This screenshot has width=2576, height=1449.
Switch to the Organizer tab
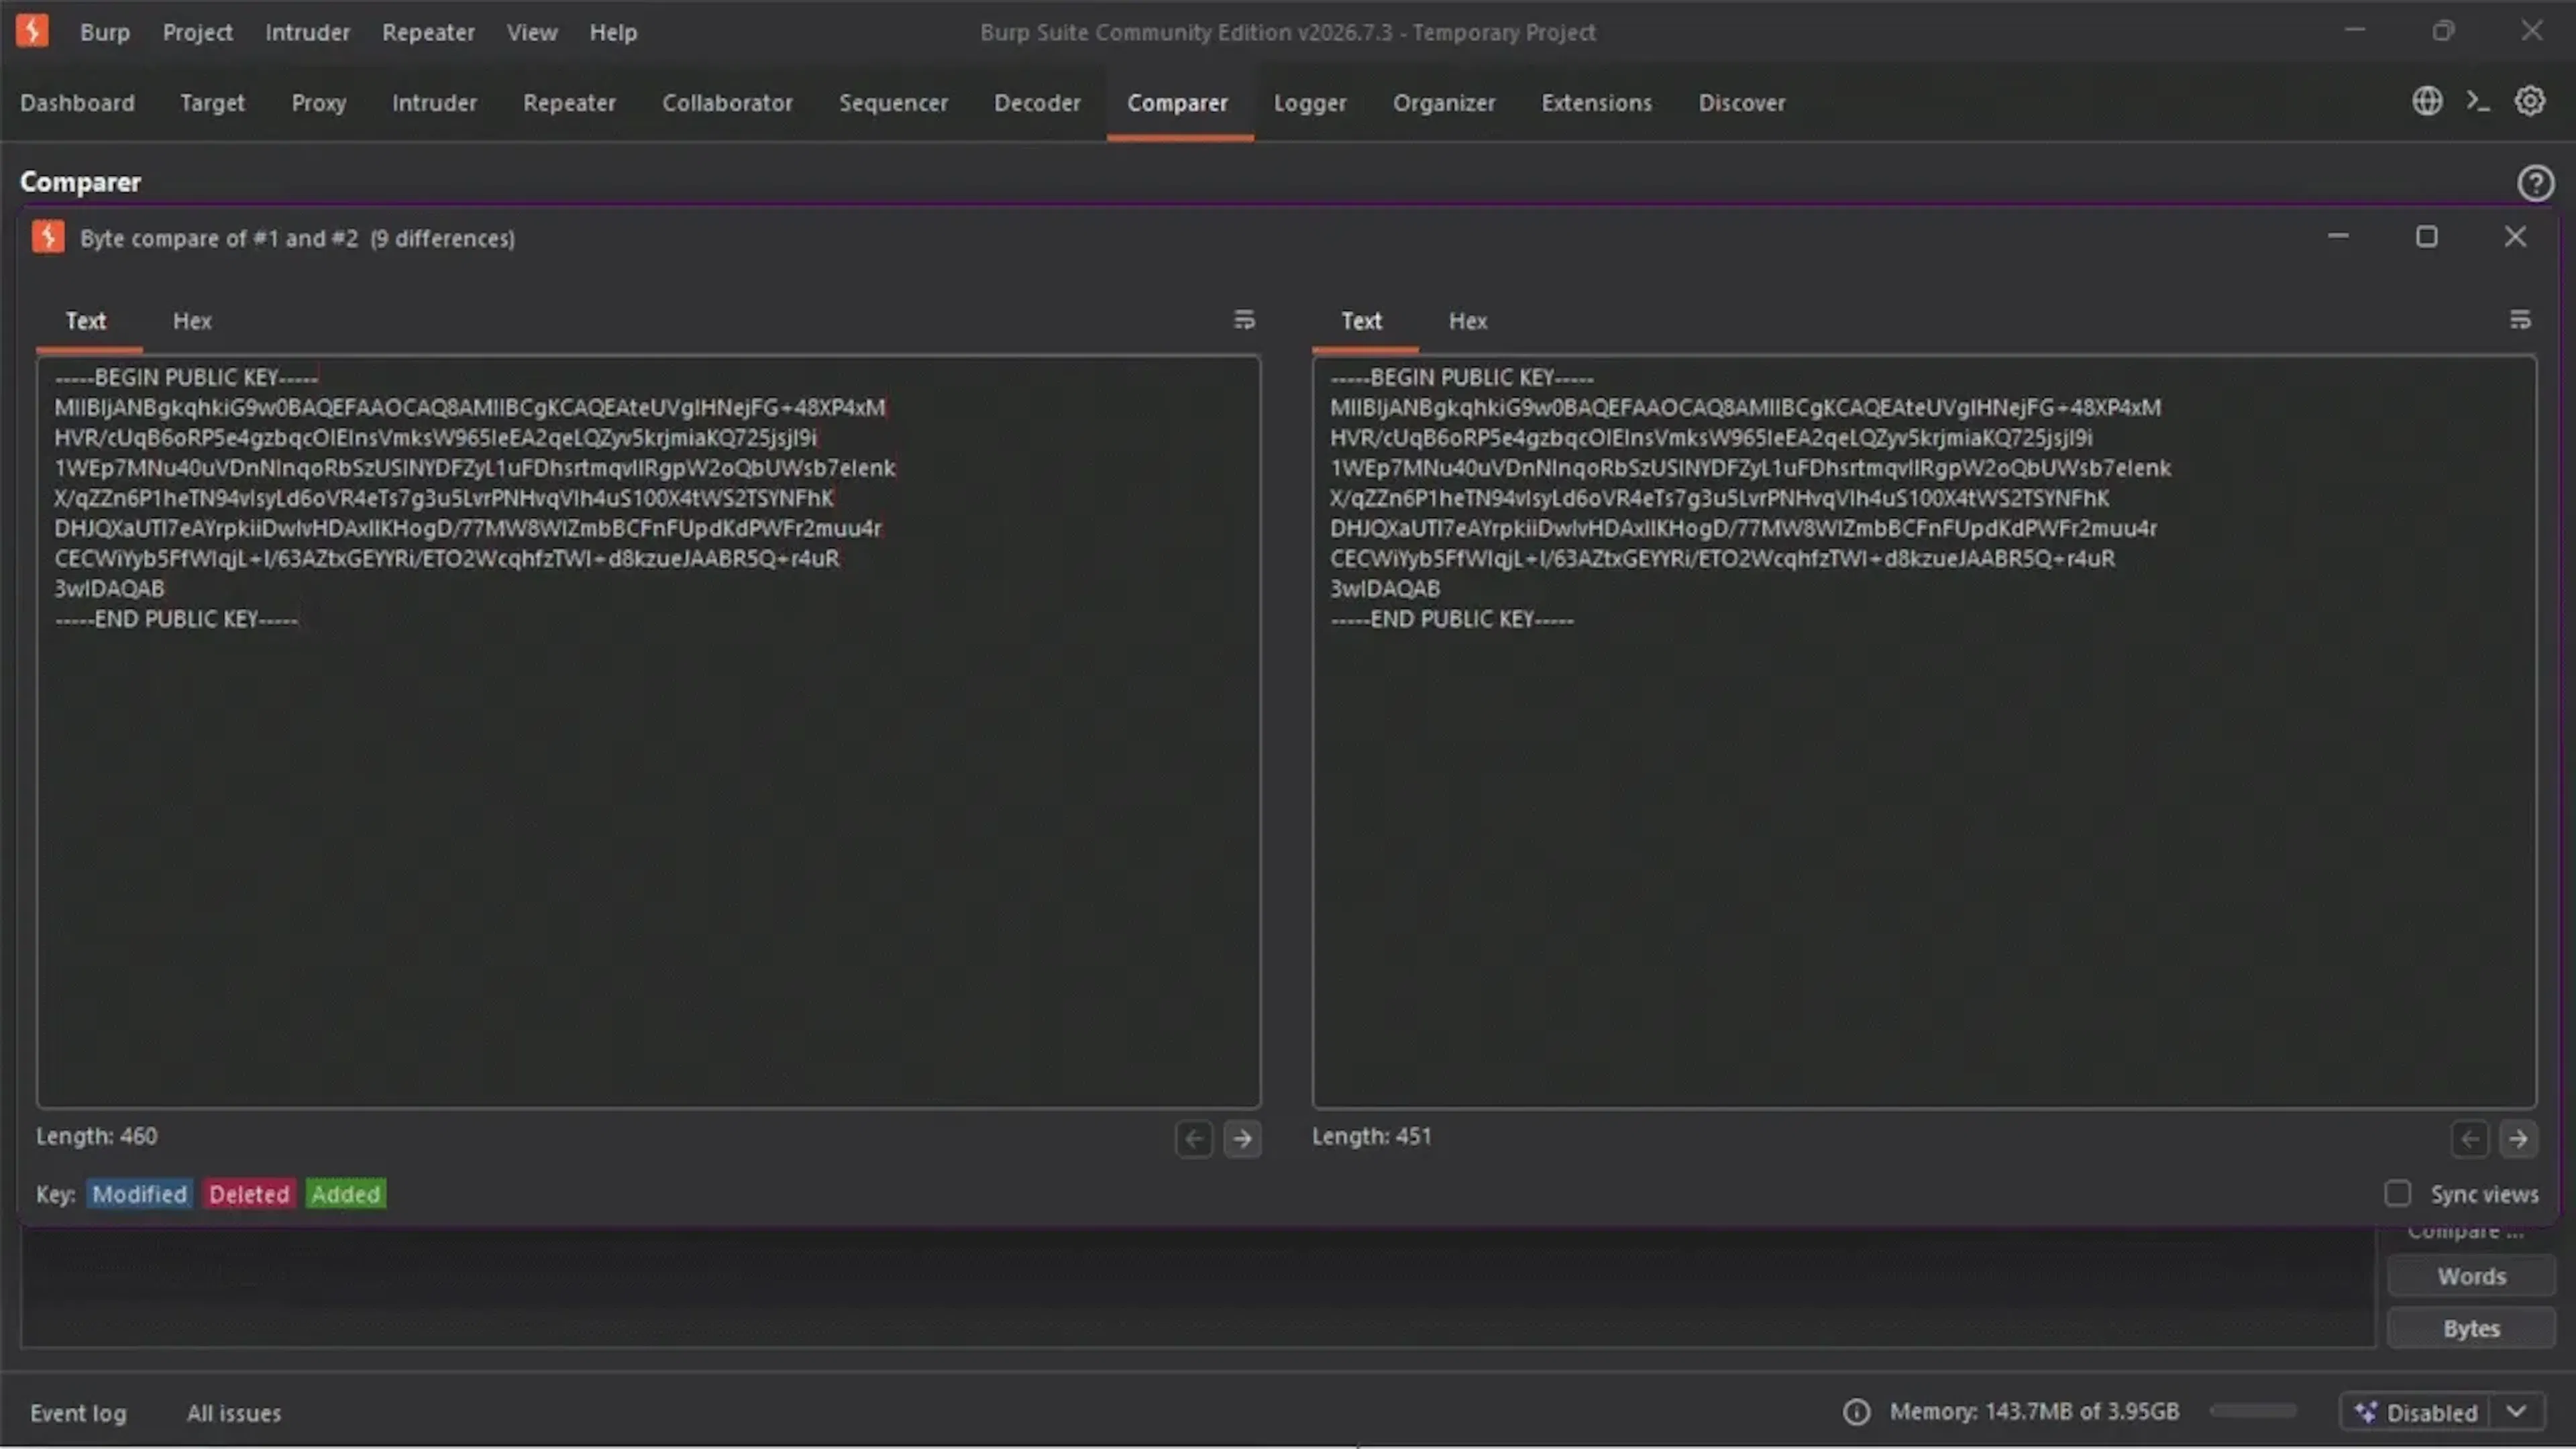click(1444, 103)
